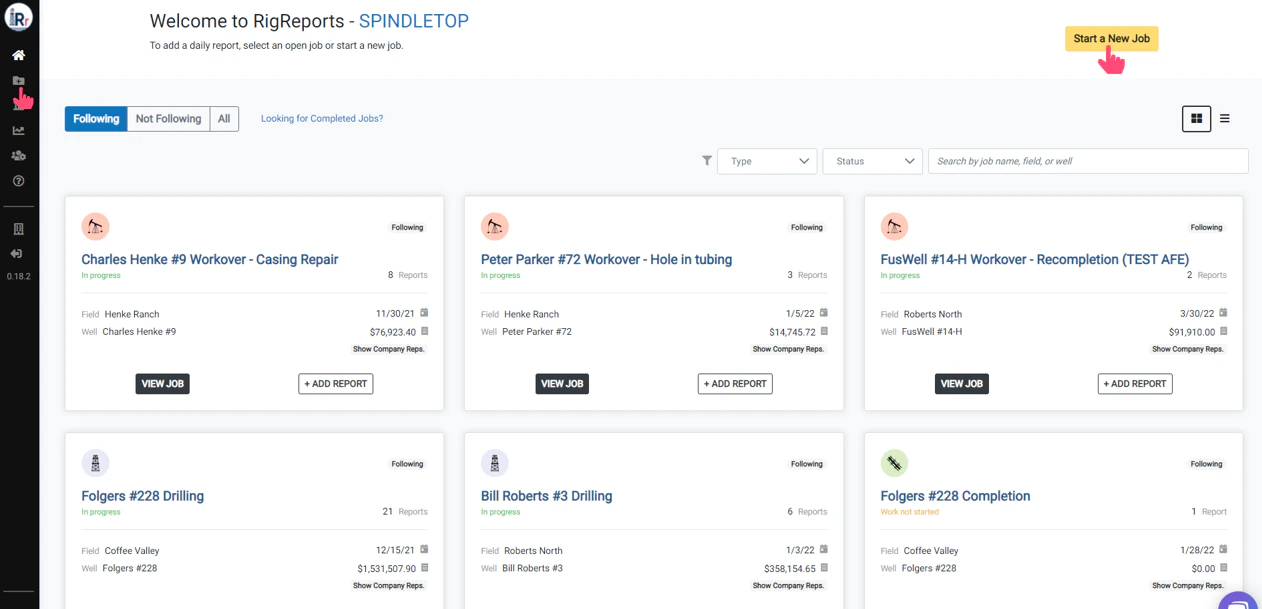Select the All jobs tab
Screen dimensions: 1262x609
[x=224, y=118]
